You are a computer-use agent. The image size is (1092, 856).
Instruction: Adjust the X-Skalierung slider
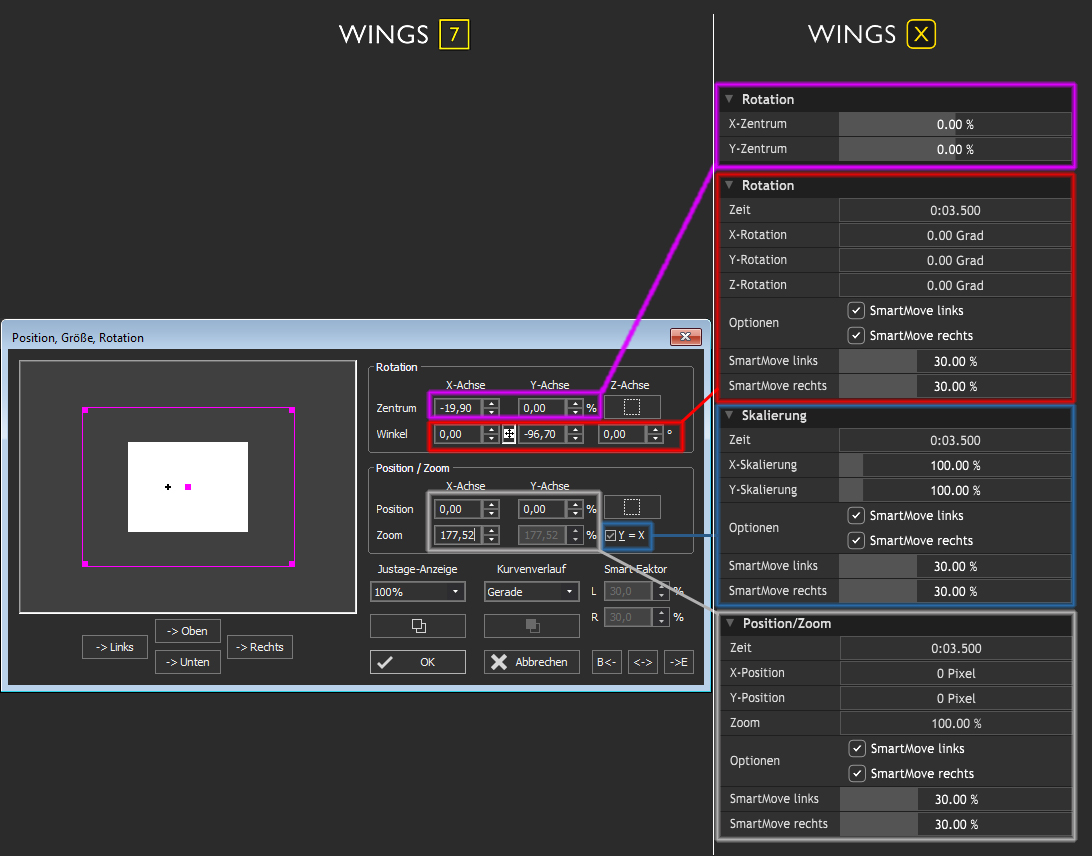(955, 465)
